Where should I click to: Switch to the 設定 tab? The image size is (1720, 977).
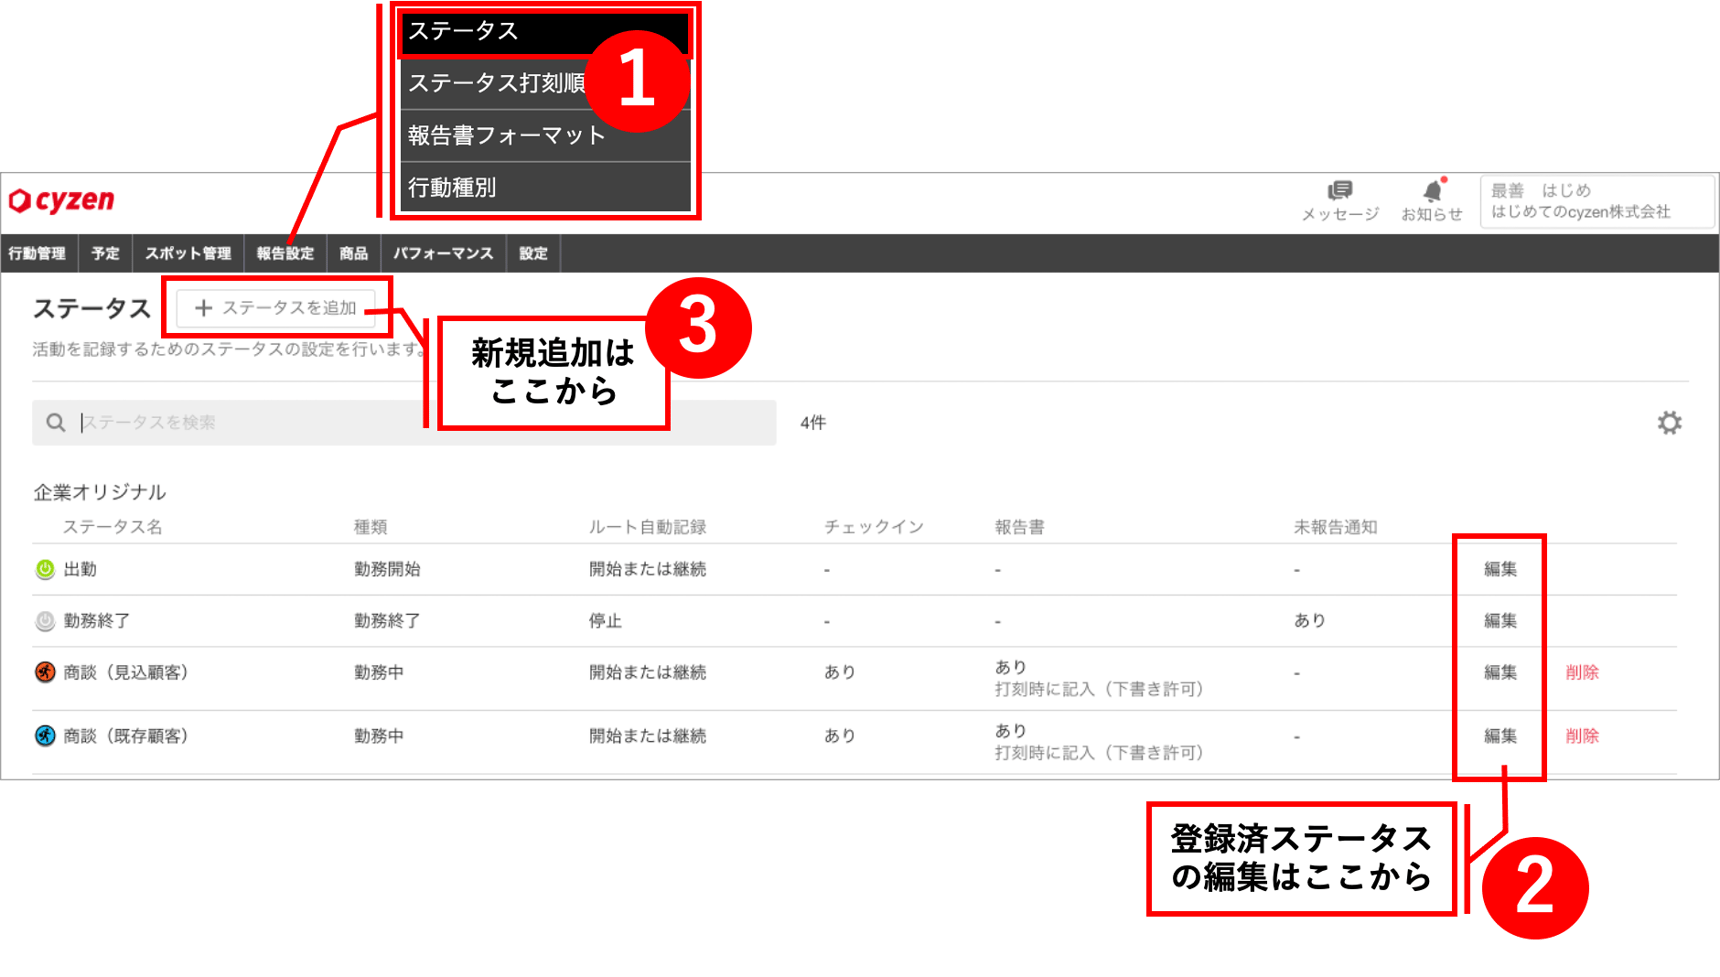[x=533, y=253]
